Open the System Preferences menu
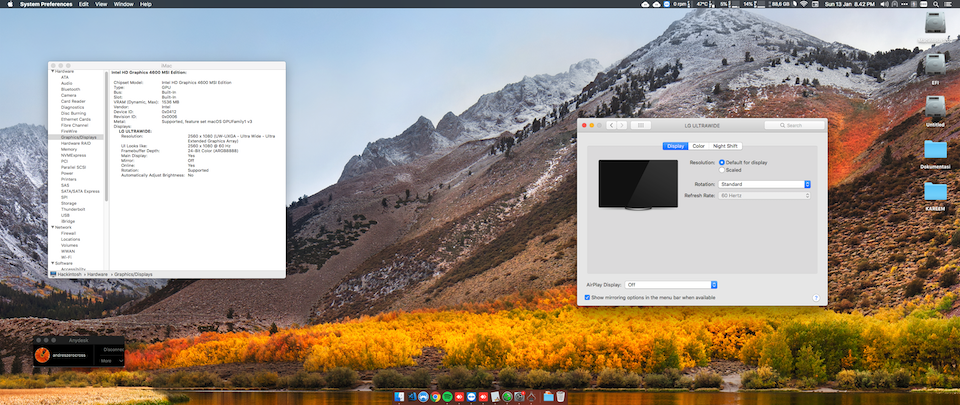The height and width of the screenshot is (405, 960). coord(46,4)
